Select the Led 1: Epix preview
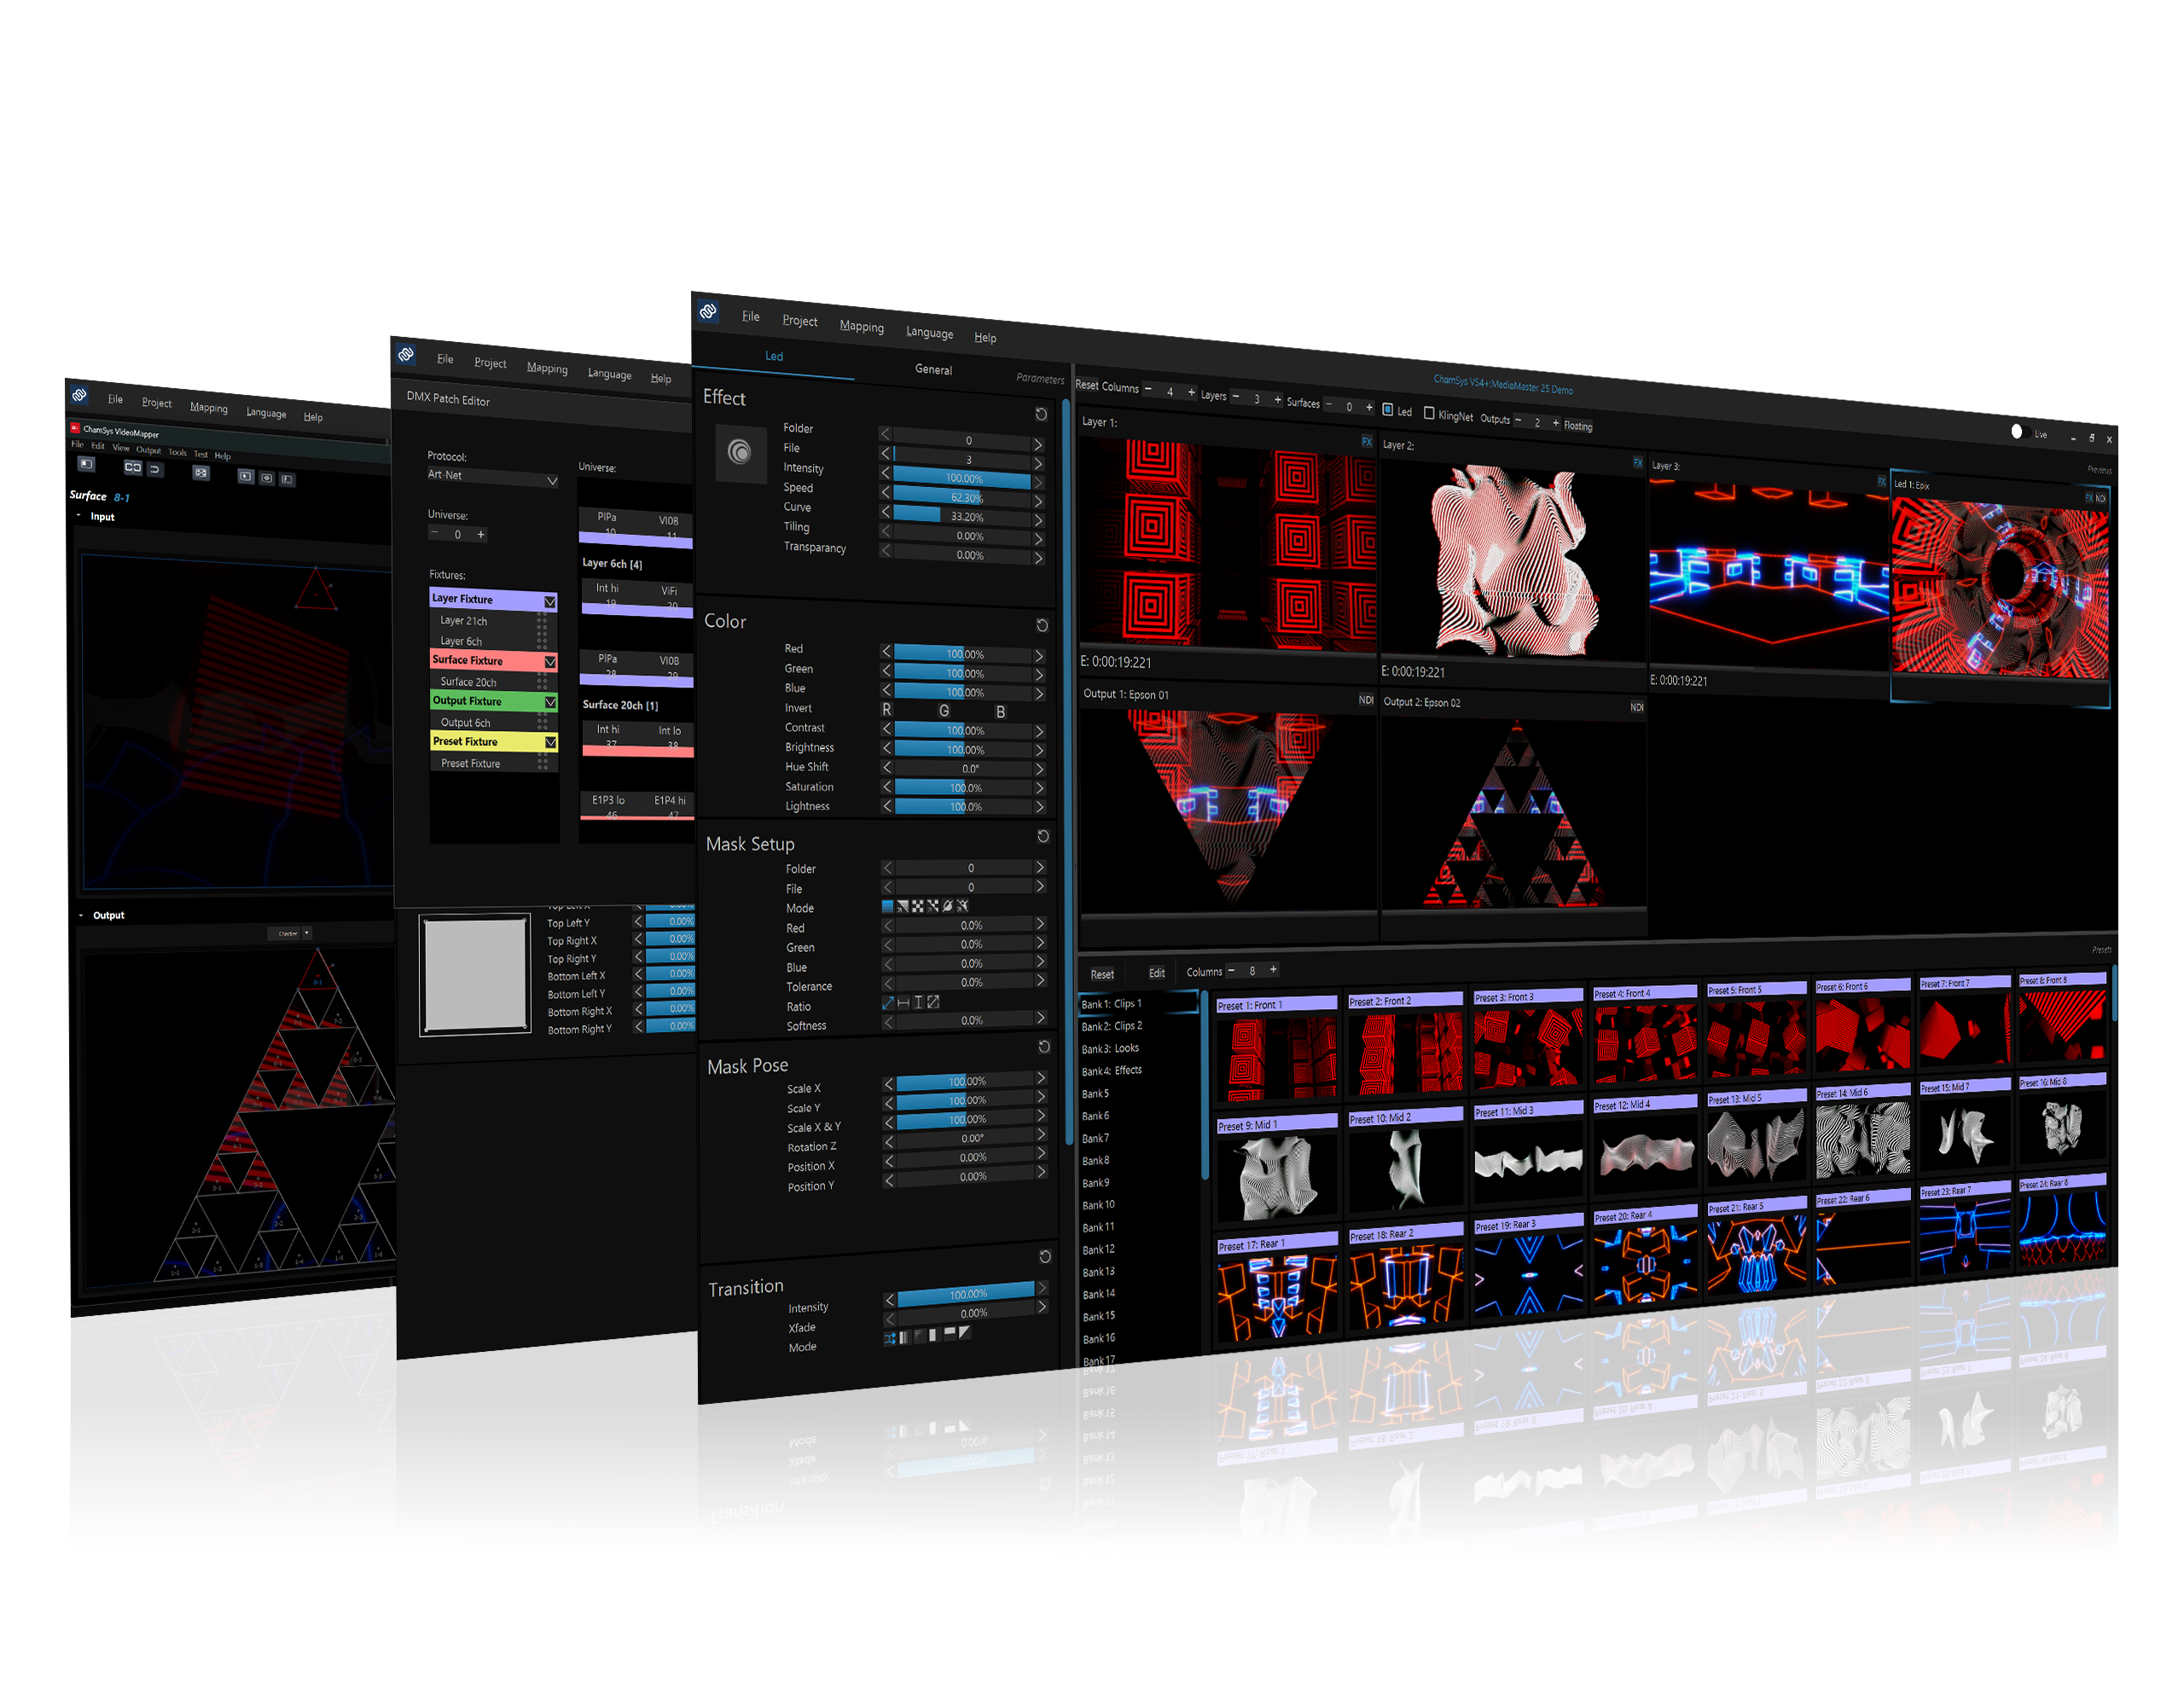2184x1687 pixels. point(2000,590)
